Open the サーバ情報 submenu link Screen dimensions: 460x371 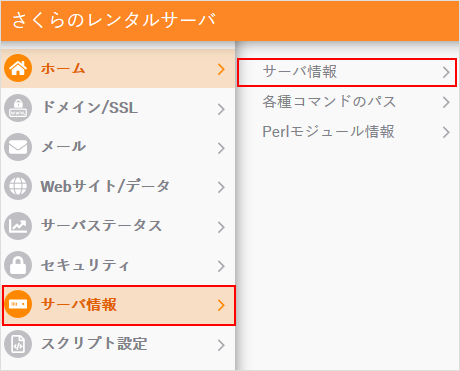coord(347,72)
